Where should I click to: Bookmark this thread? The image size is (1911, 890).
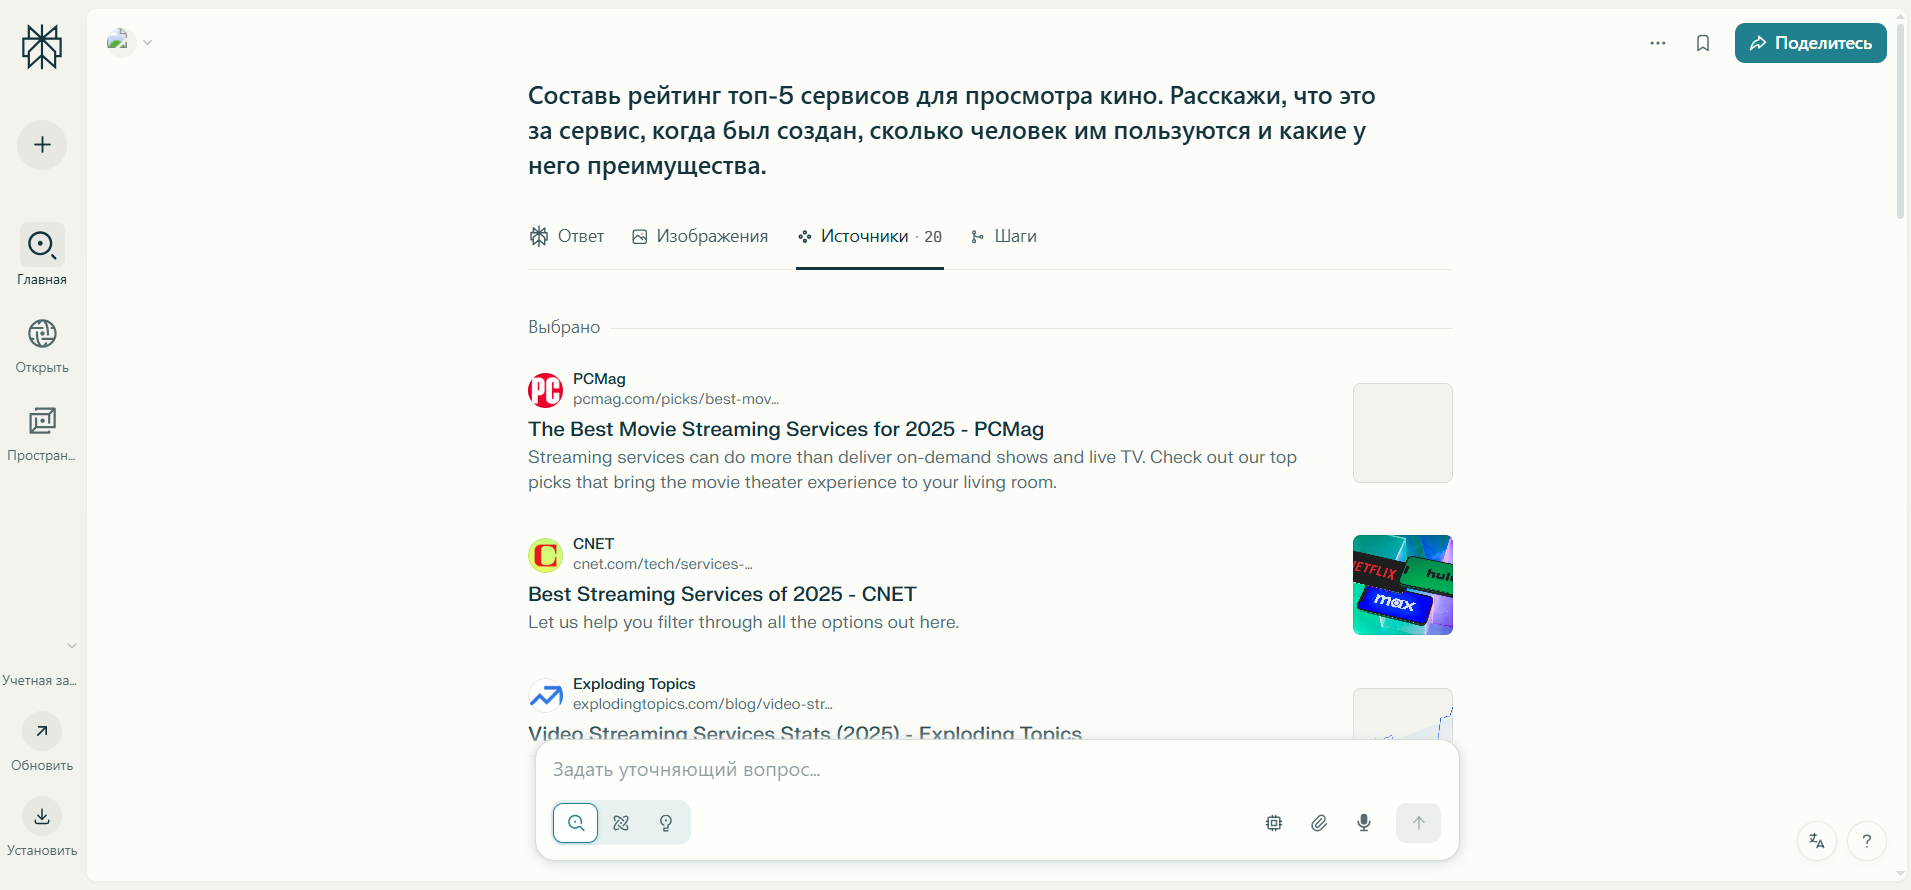point(1703,43)
